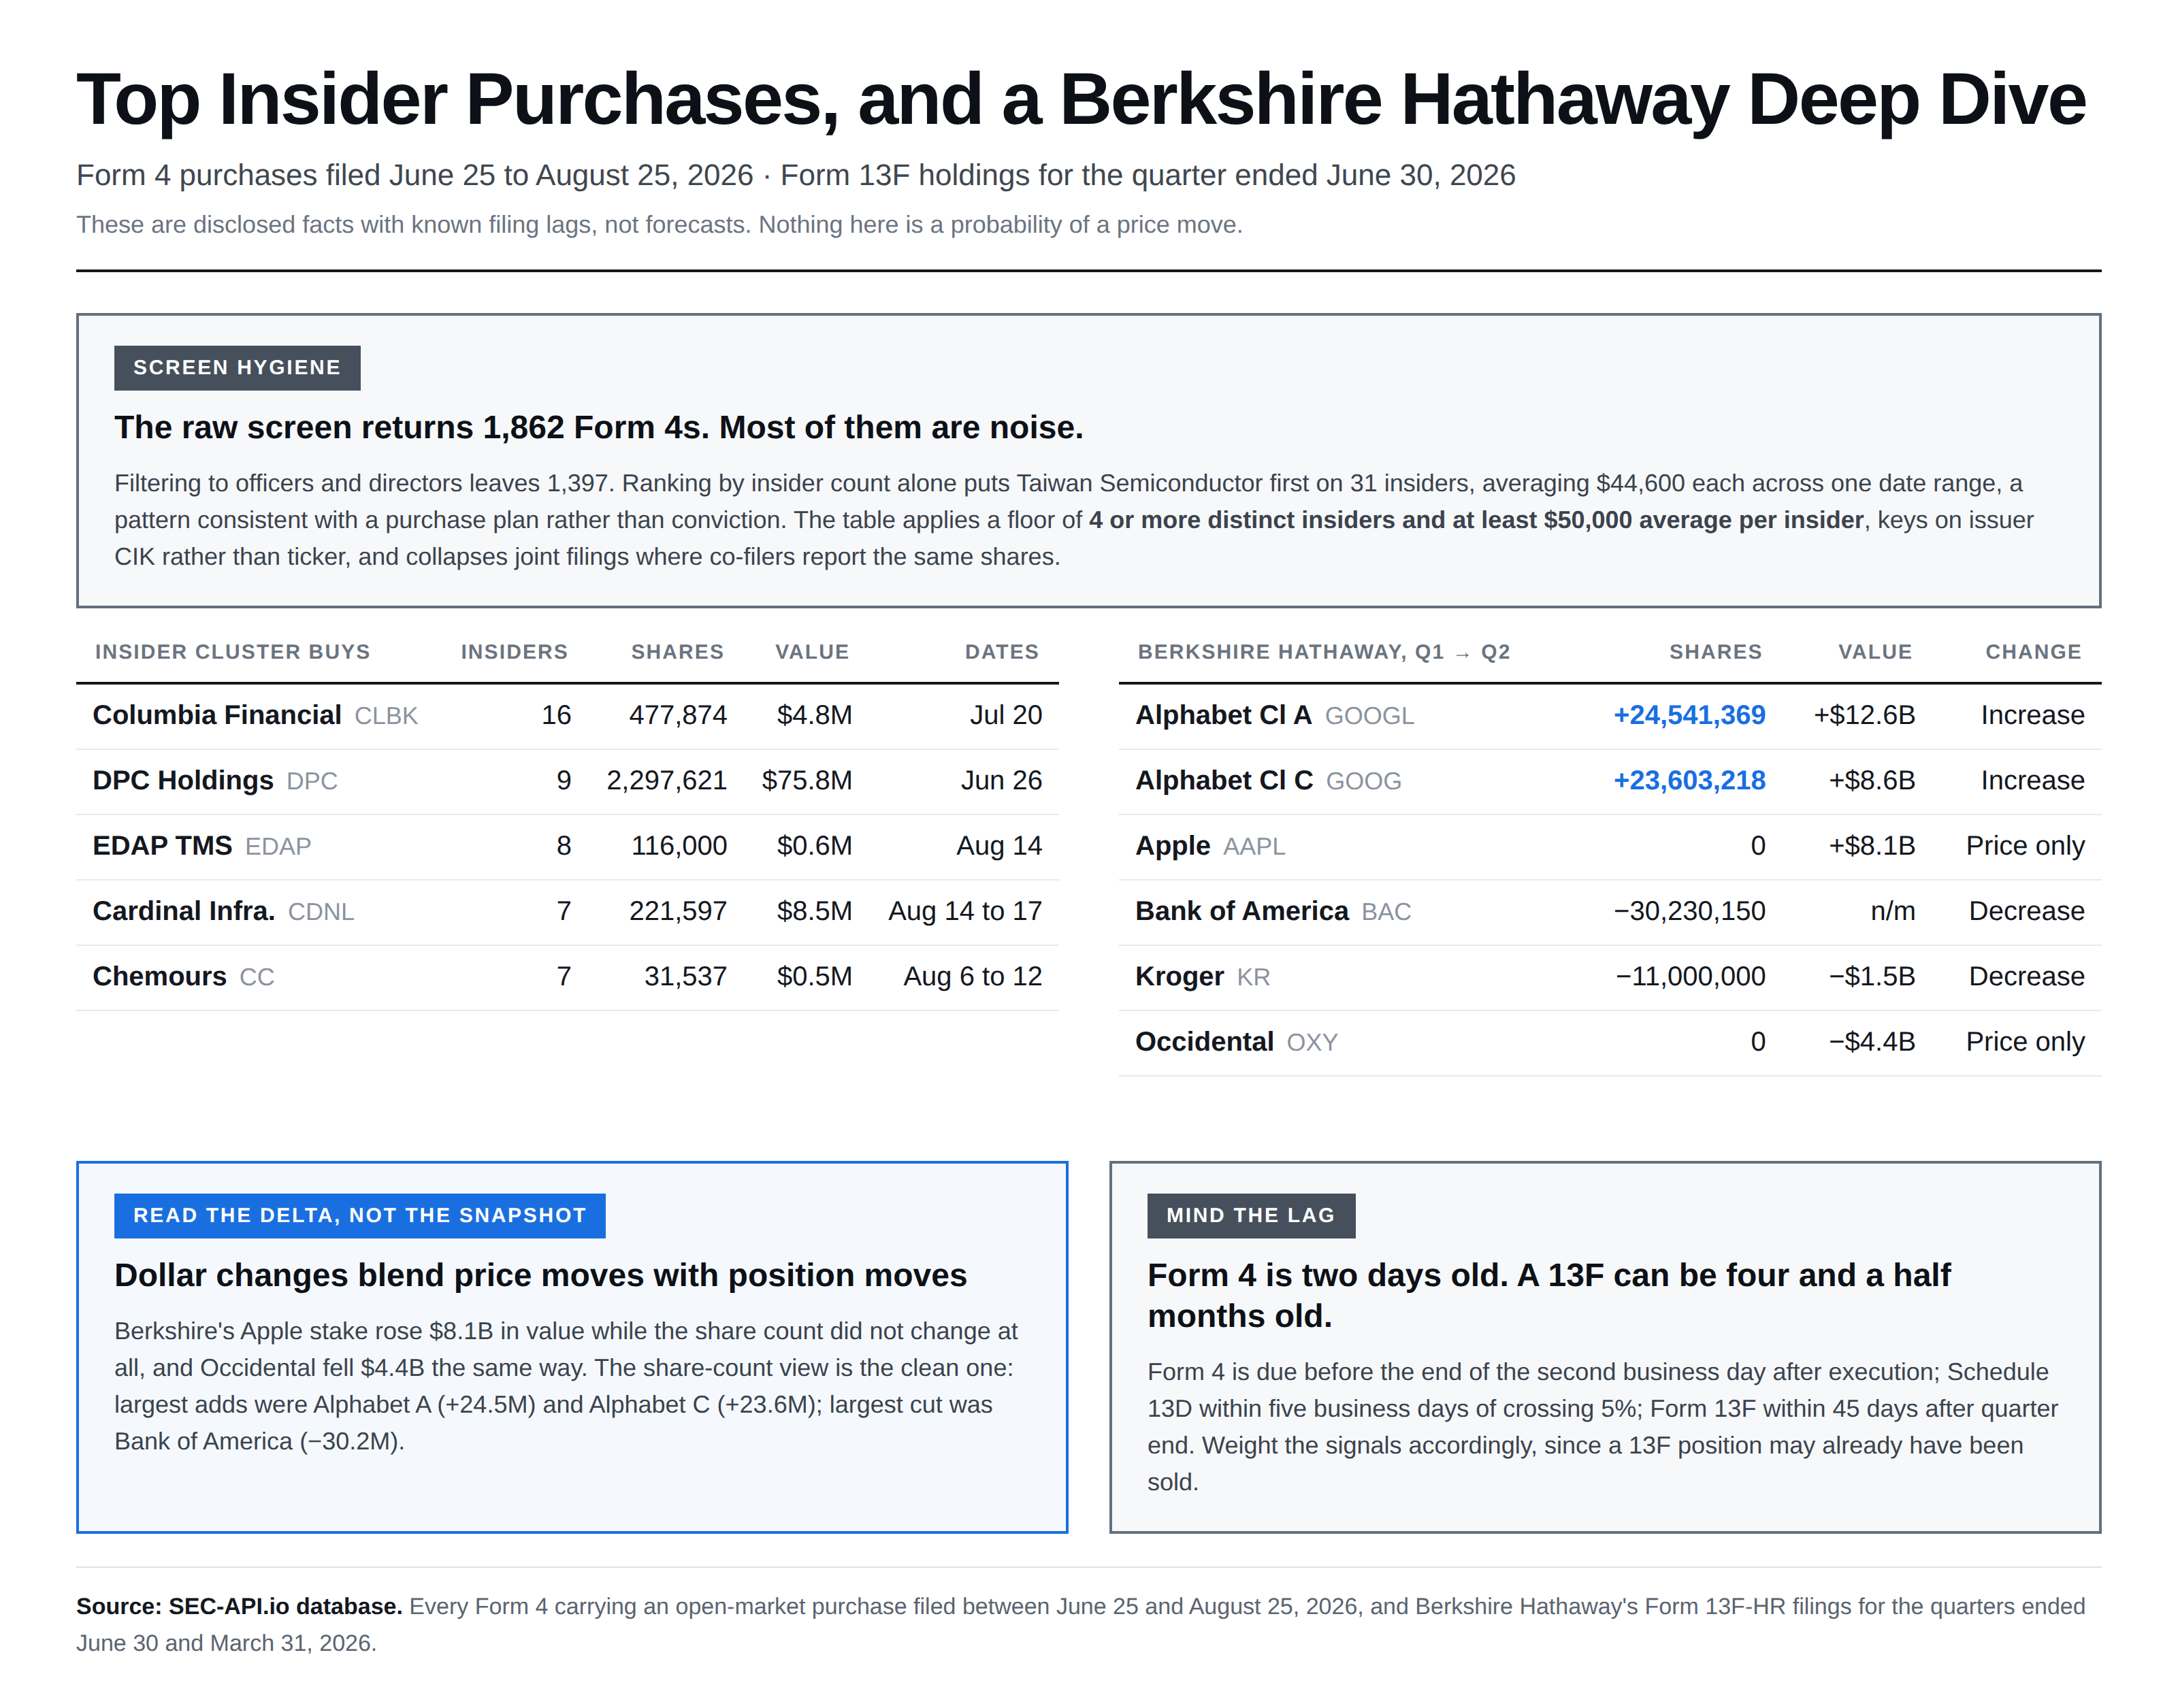Click the INSIDERS column header
Viewport: 2178px width, 1708px height.
[x=514, y=652]
